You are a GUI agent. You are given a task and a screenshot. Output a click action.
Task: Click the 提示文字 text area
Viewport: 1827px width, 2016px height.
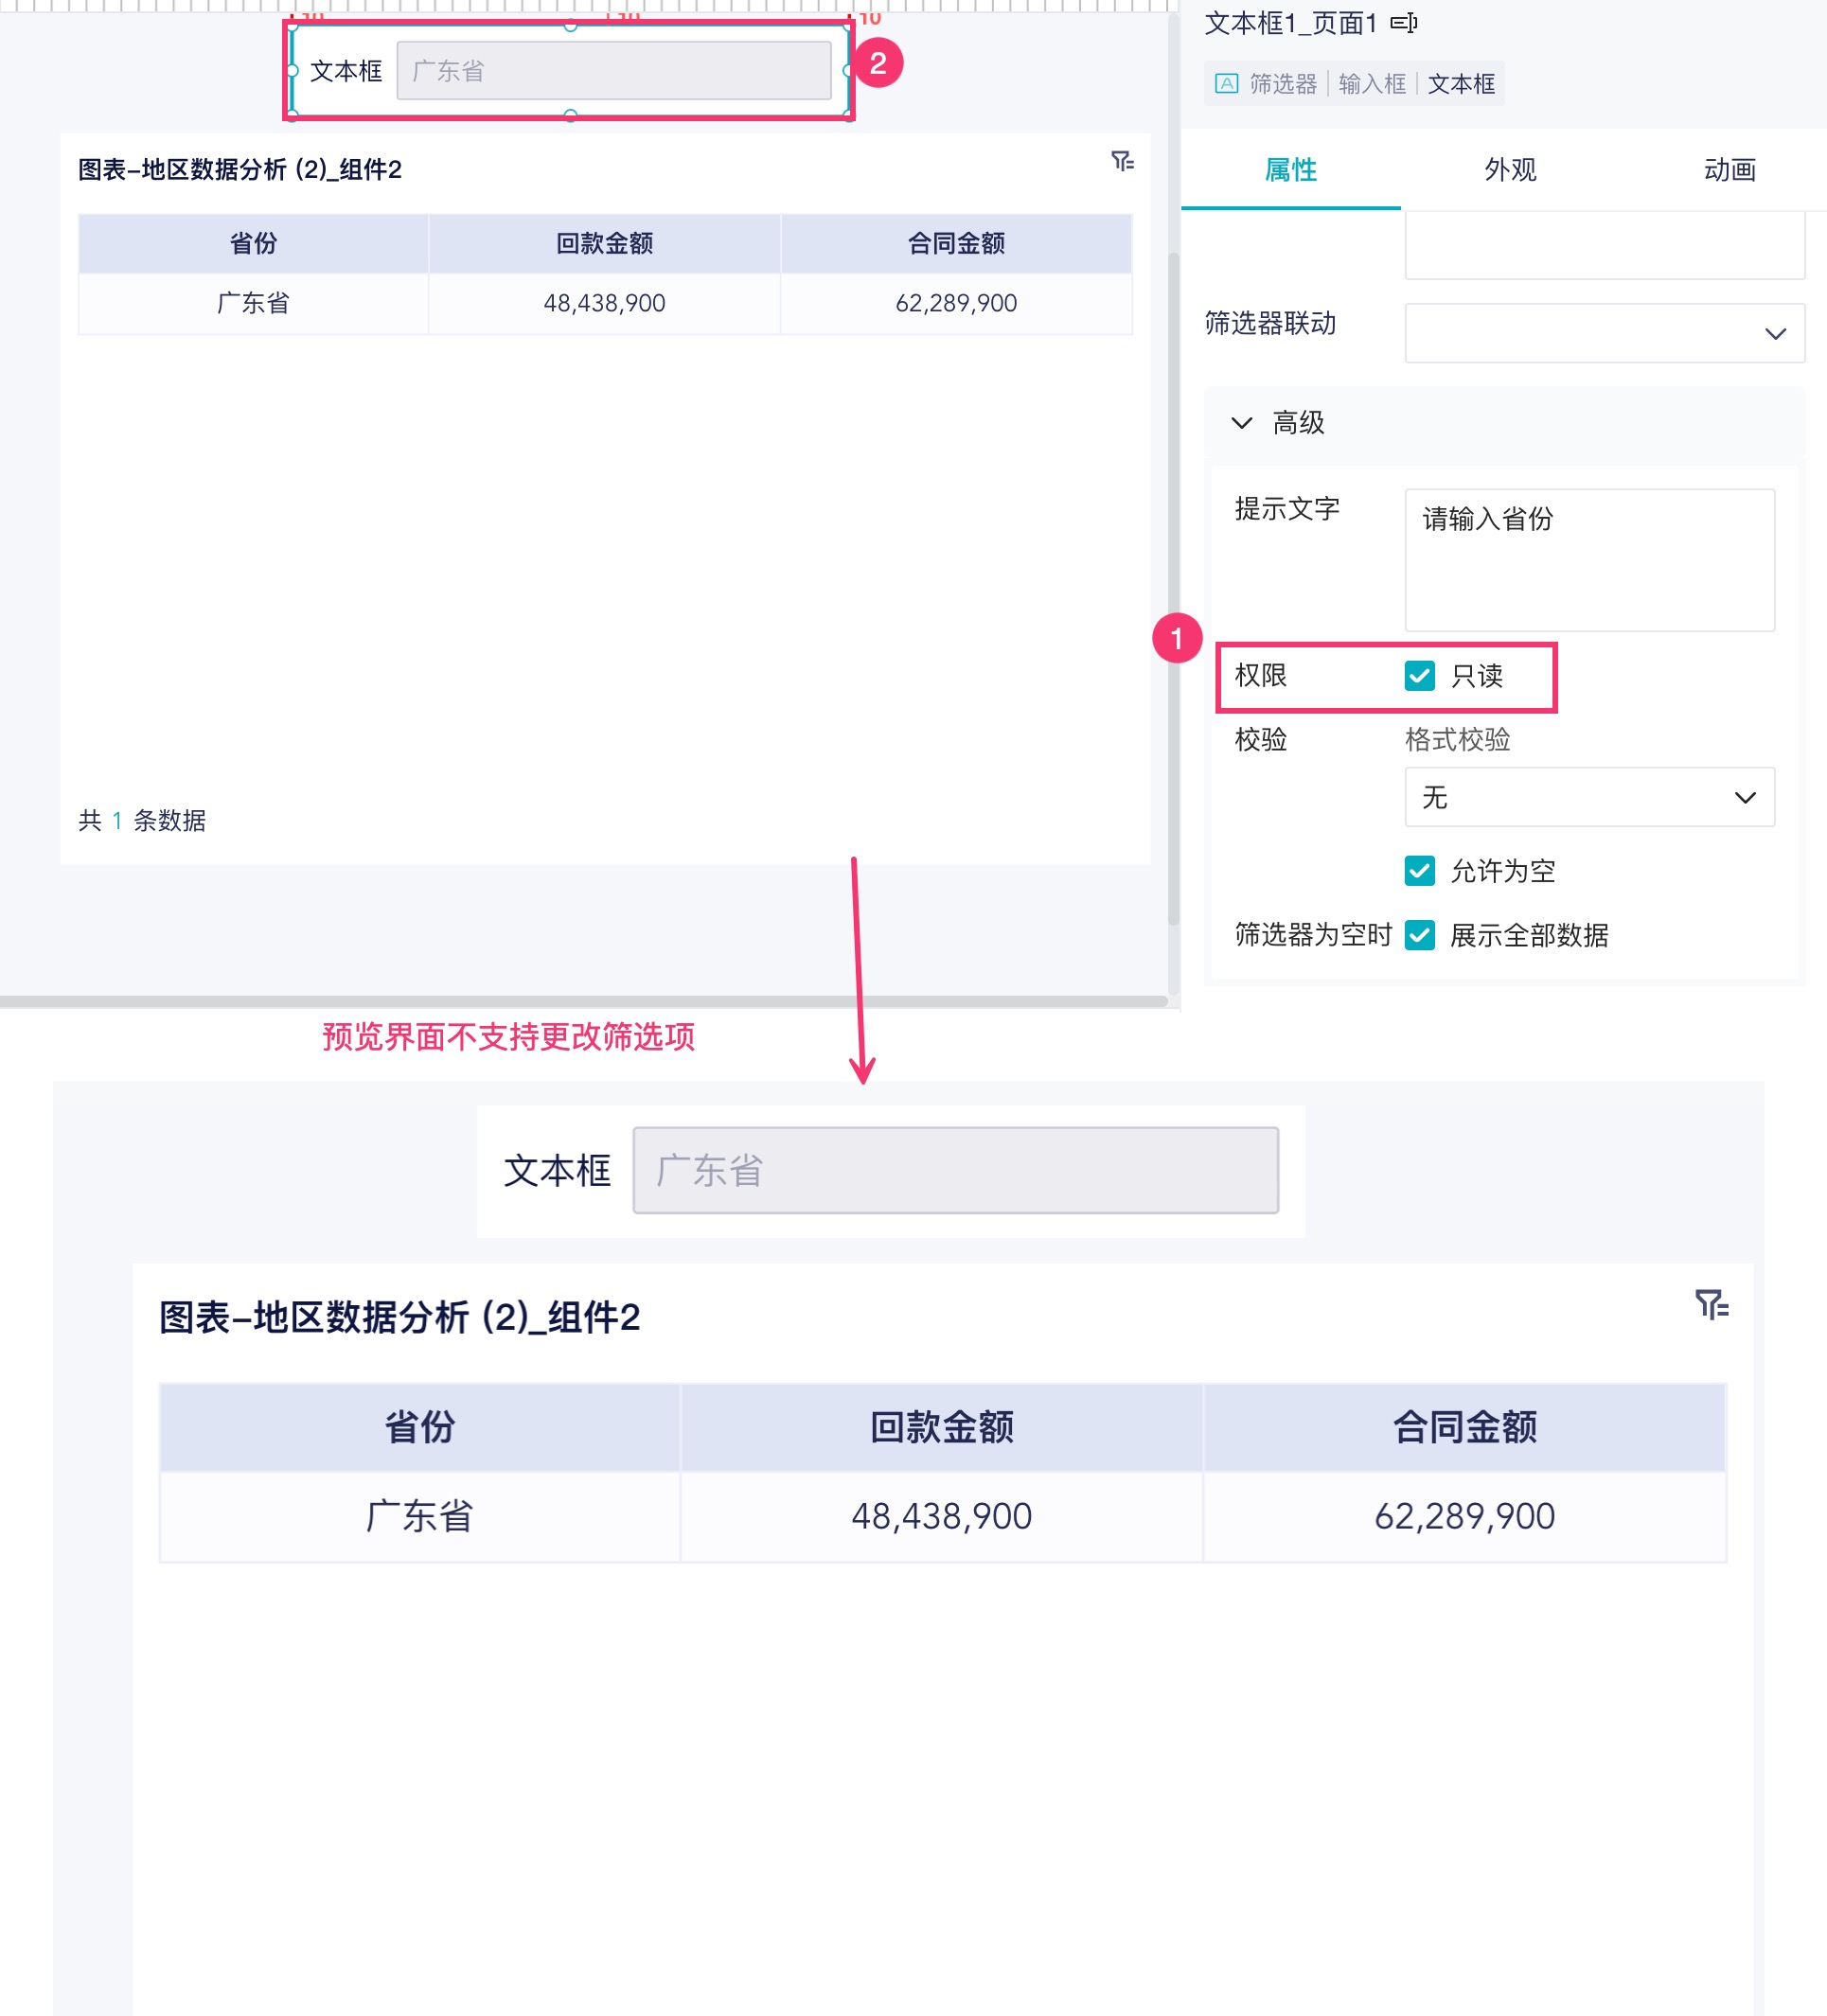pos(1588,560)
